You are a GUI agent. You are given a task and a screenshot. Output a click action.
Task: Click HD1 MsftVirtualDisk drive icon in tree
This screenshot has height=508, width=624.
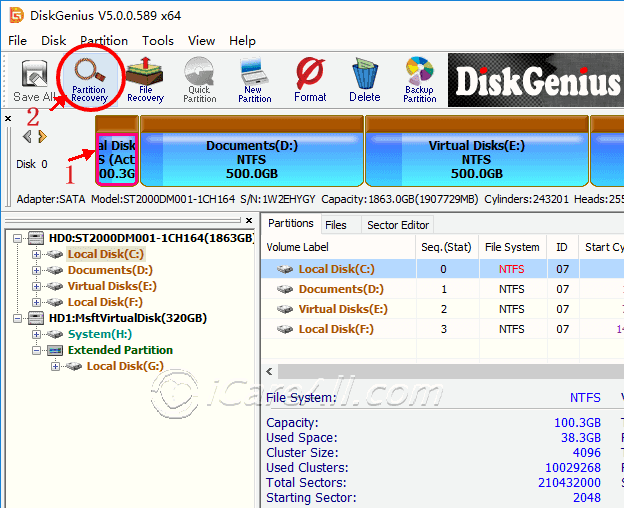(36, 318)
